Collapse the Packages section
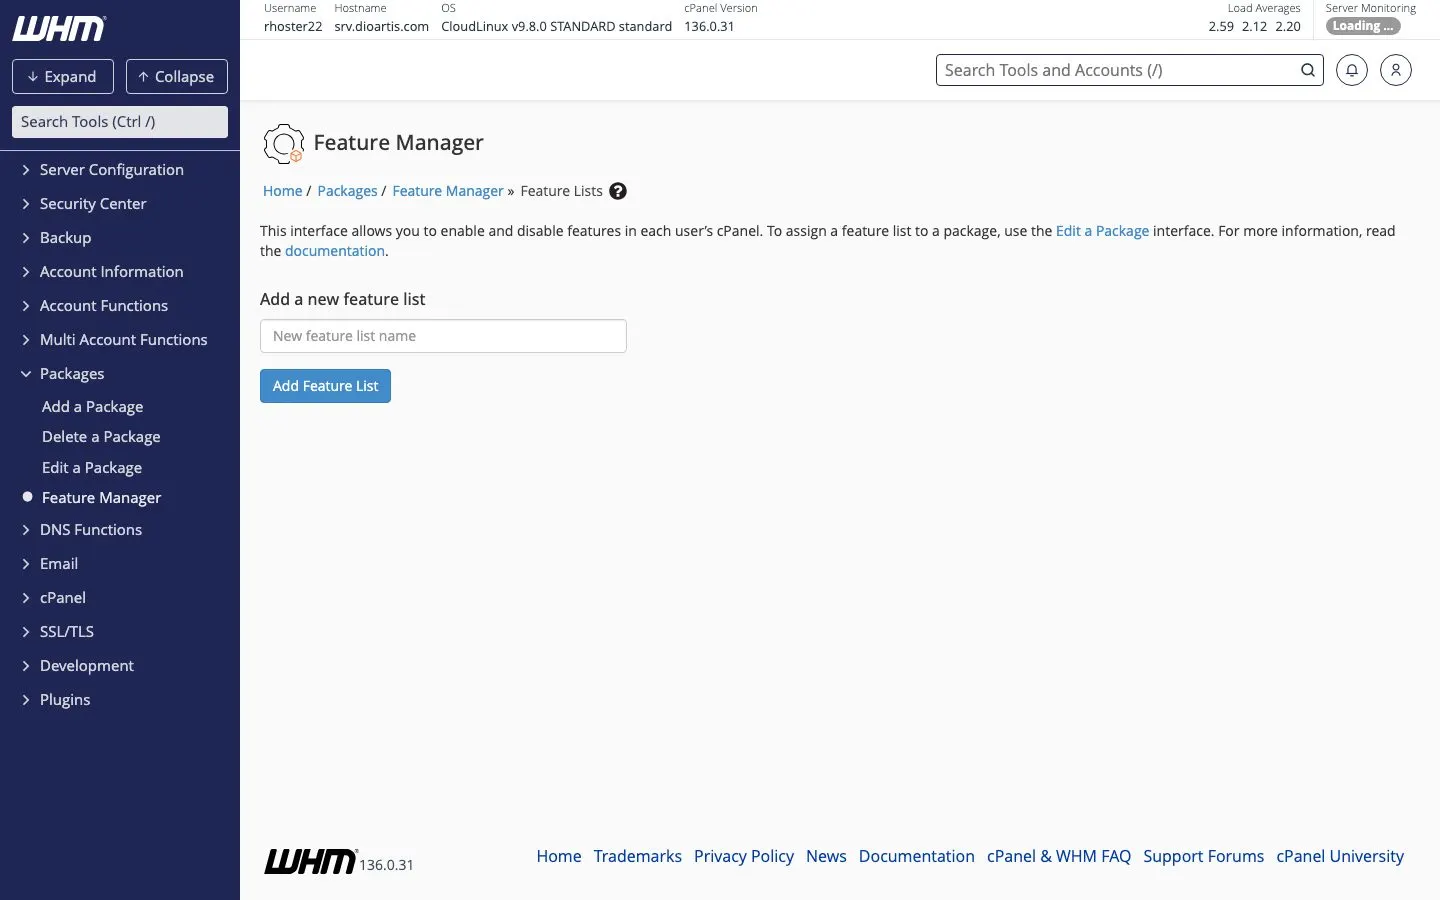 point(71,374)
